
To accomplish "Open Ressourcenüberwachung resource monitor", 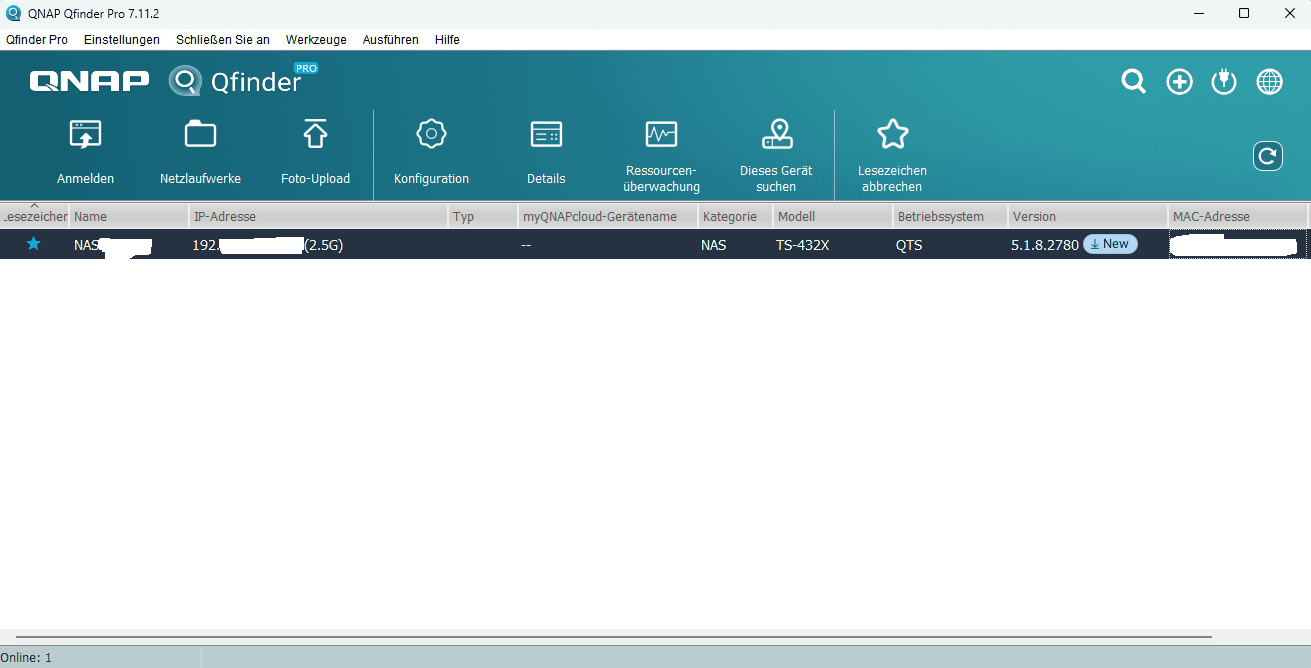I will point(661,134).
